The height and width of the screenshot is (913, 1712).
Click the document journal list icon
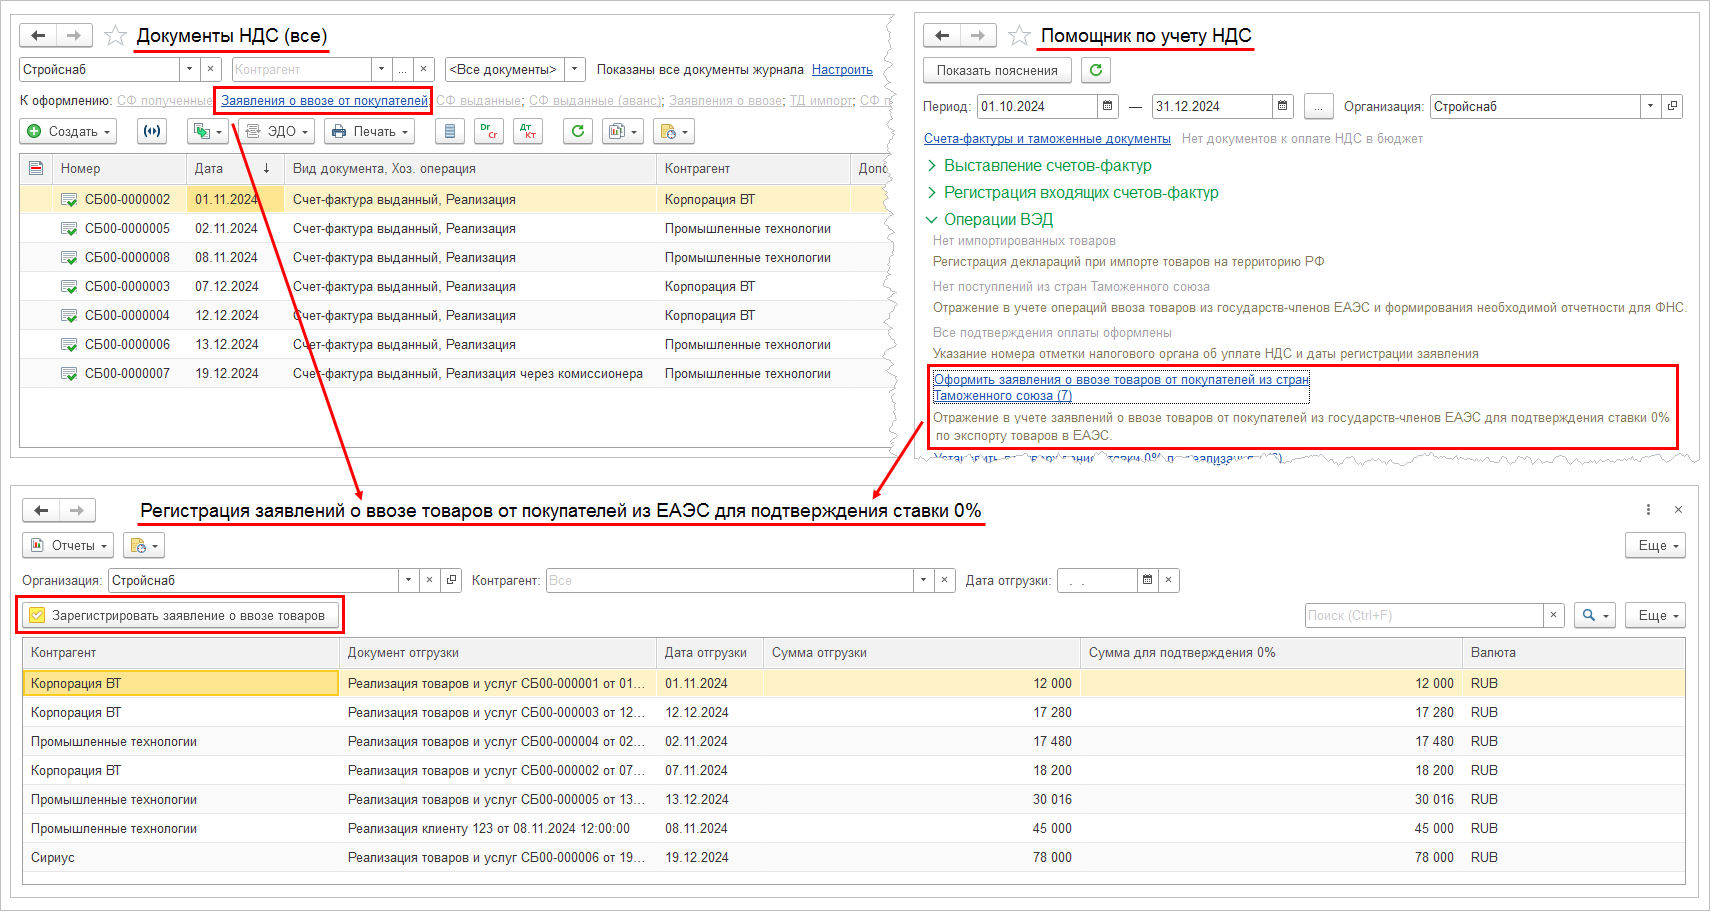pos(450,131)
